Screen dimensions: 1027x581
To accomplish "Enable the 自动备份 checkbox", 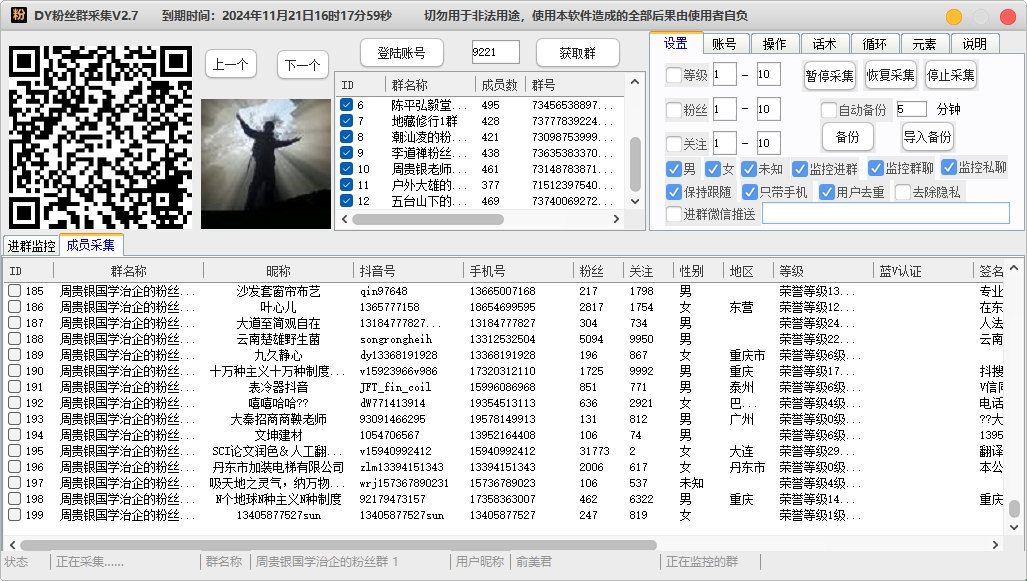I will 829,109.
